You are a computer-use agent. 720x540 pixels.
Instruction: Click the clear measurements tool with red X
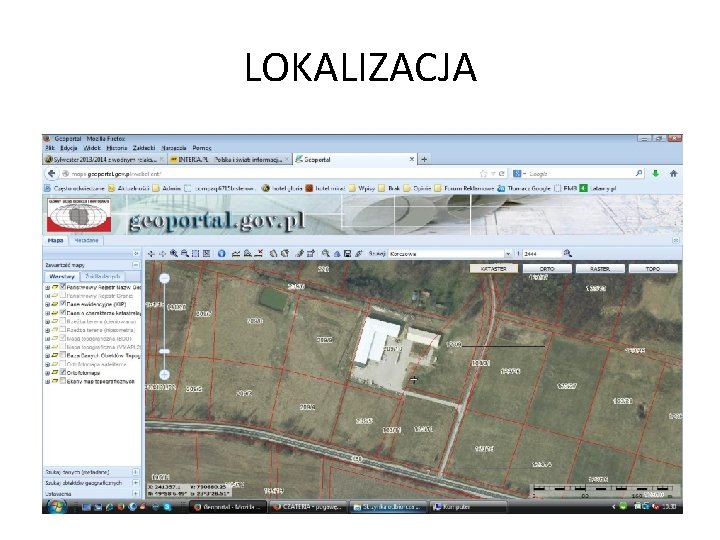(259, 253)
